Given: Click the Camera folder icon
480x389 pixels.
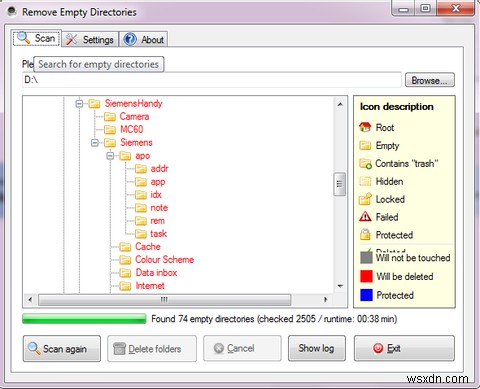Looking at the screenshot, I should [x=110, y=117].
